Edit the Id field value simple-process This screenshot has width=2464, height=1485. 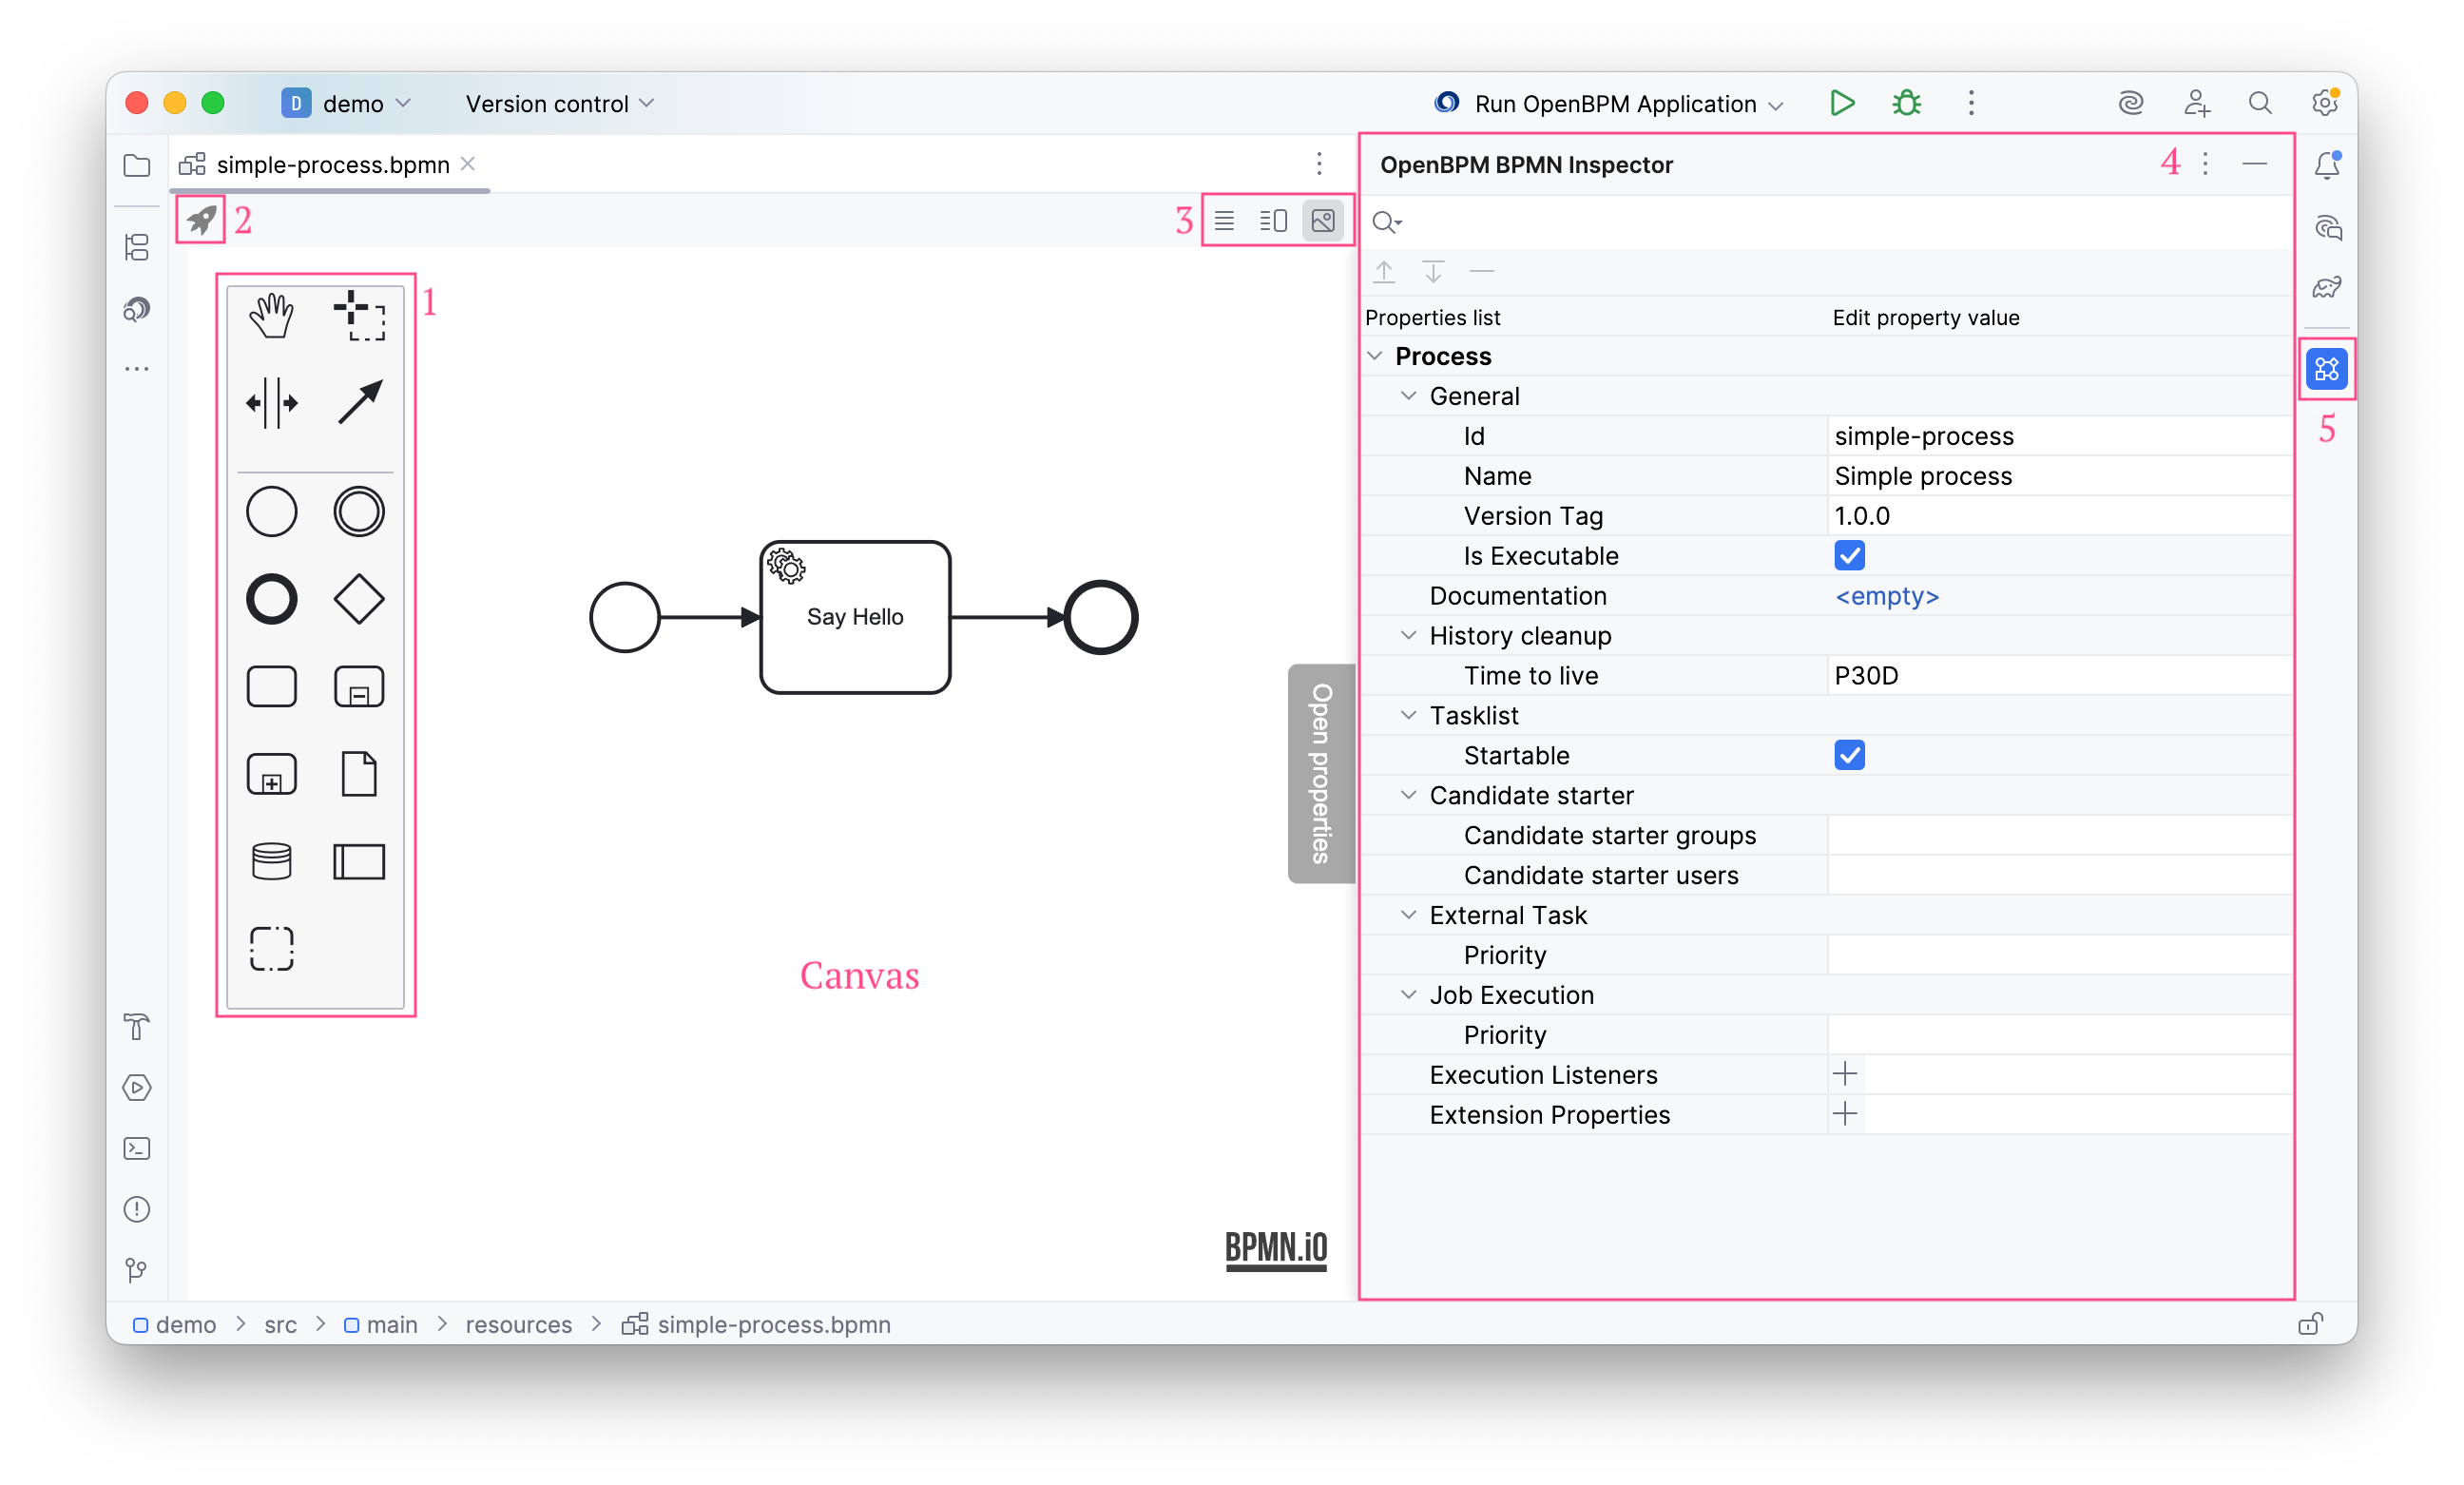point(2059,436)
